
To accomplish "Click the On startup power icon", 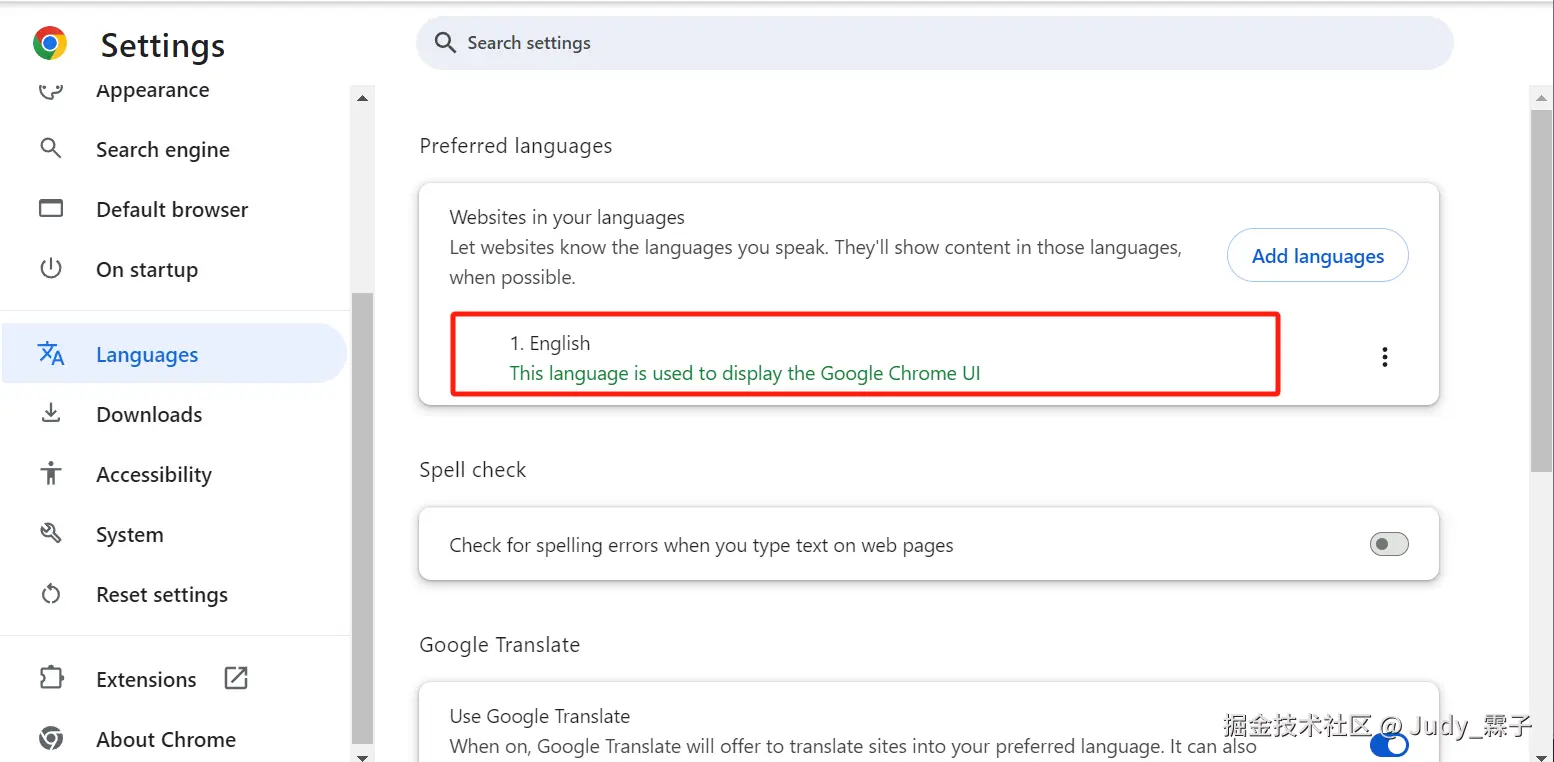I will click(x=50, y=269).
